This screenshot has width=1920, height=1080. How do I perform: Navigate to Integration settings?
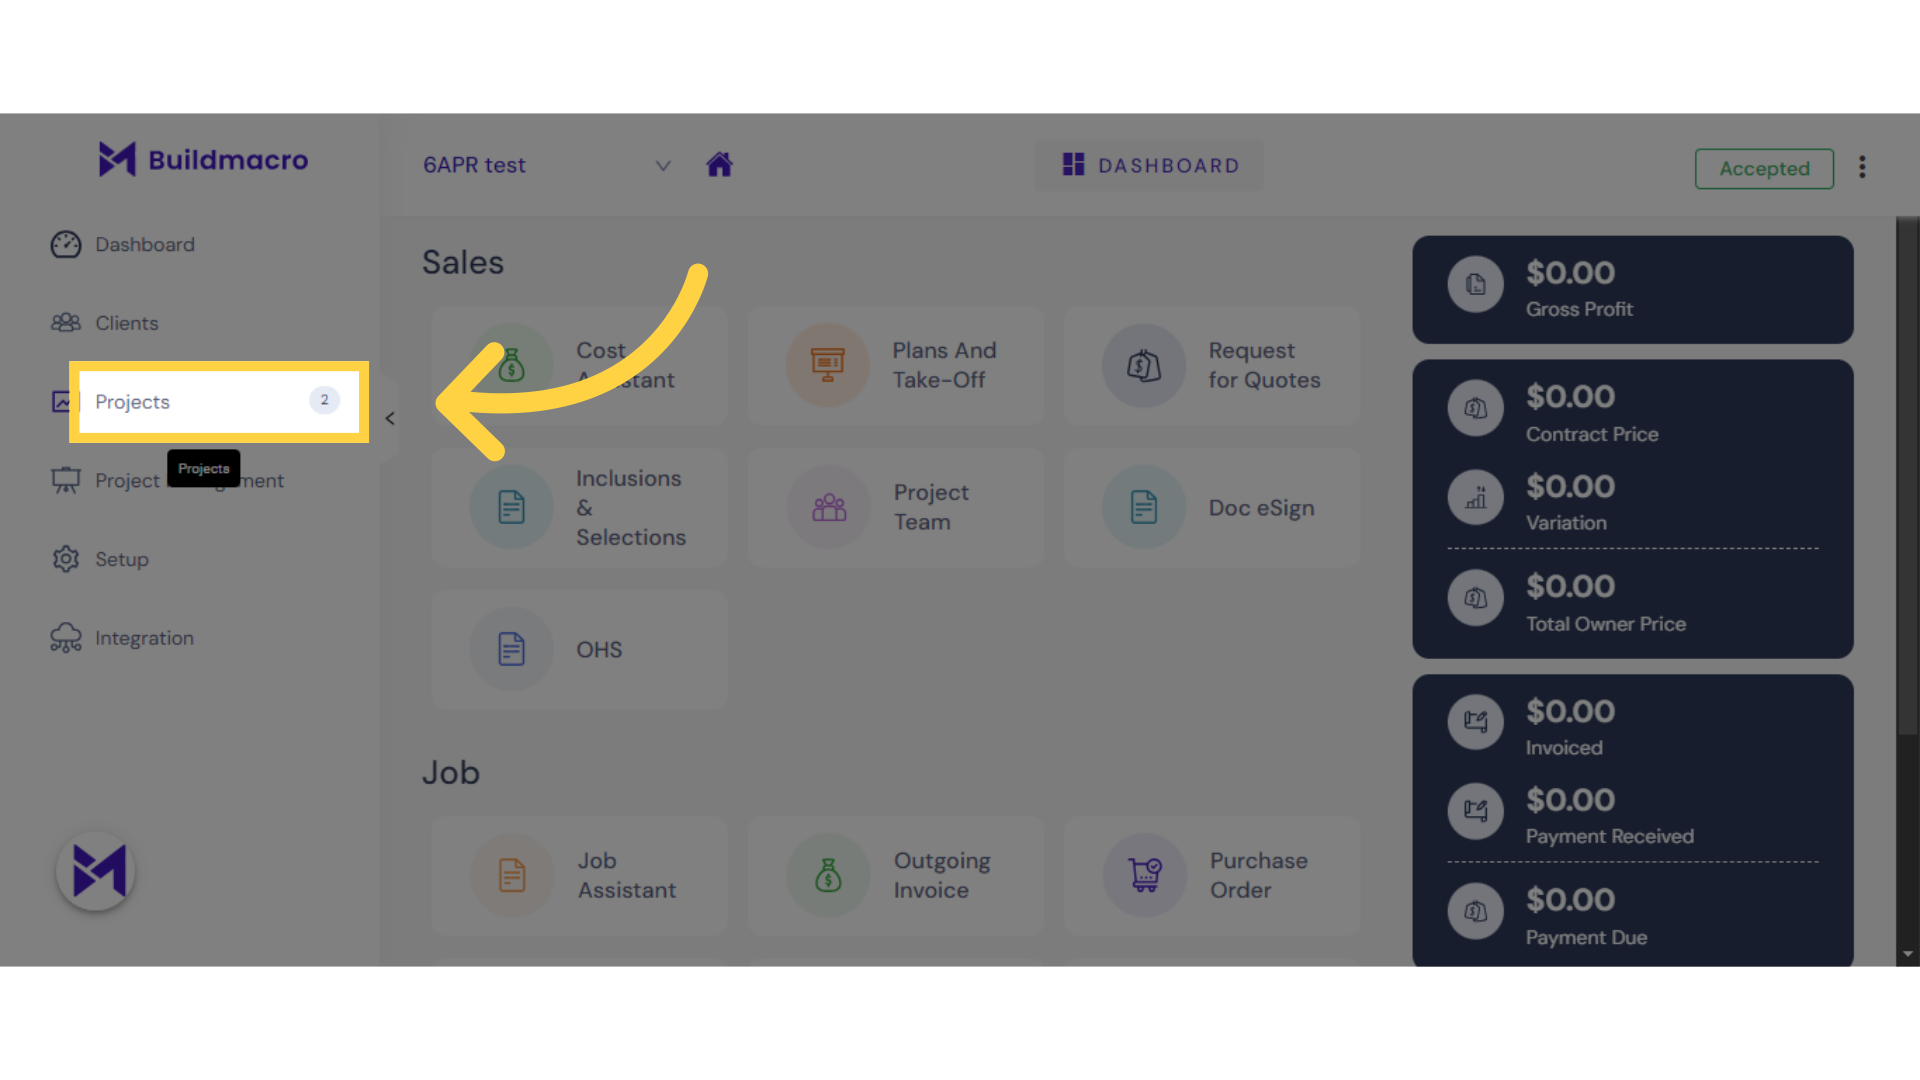coord(144,637)
